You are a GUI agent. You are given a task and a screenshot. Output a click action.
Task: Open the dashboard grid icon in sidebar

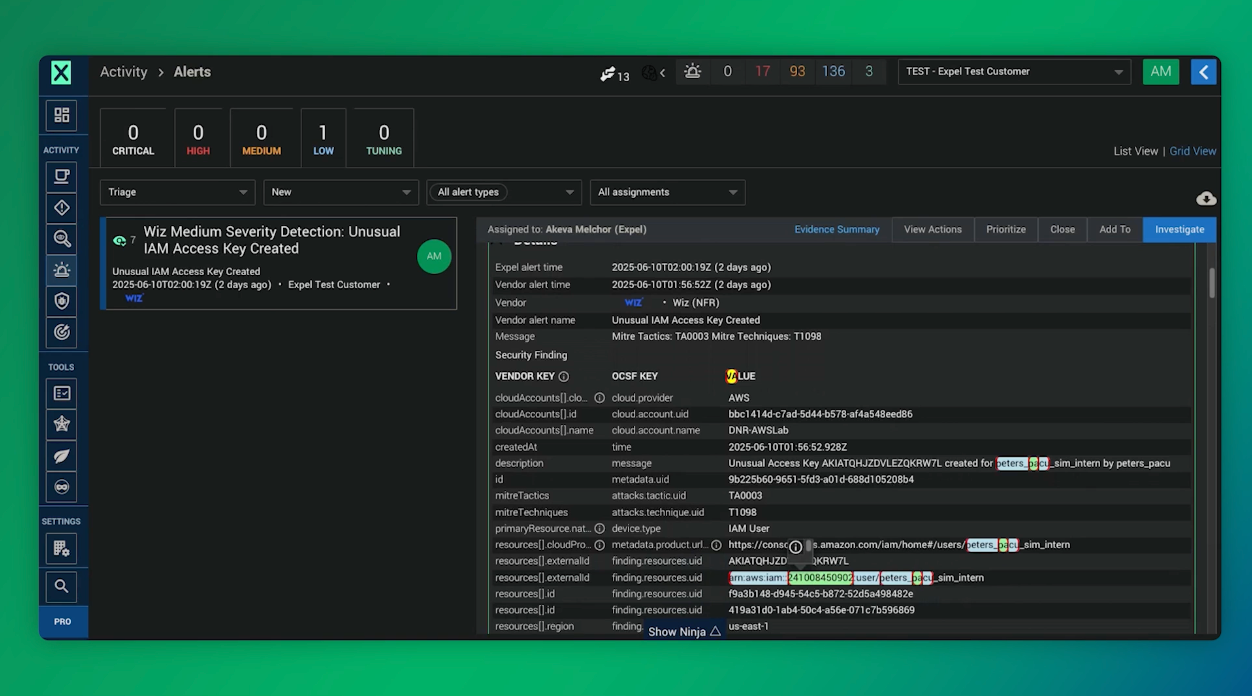click(61, 116)
